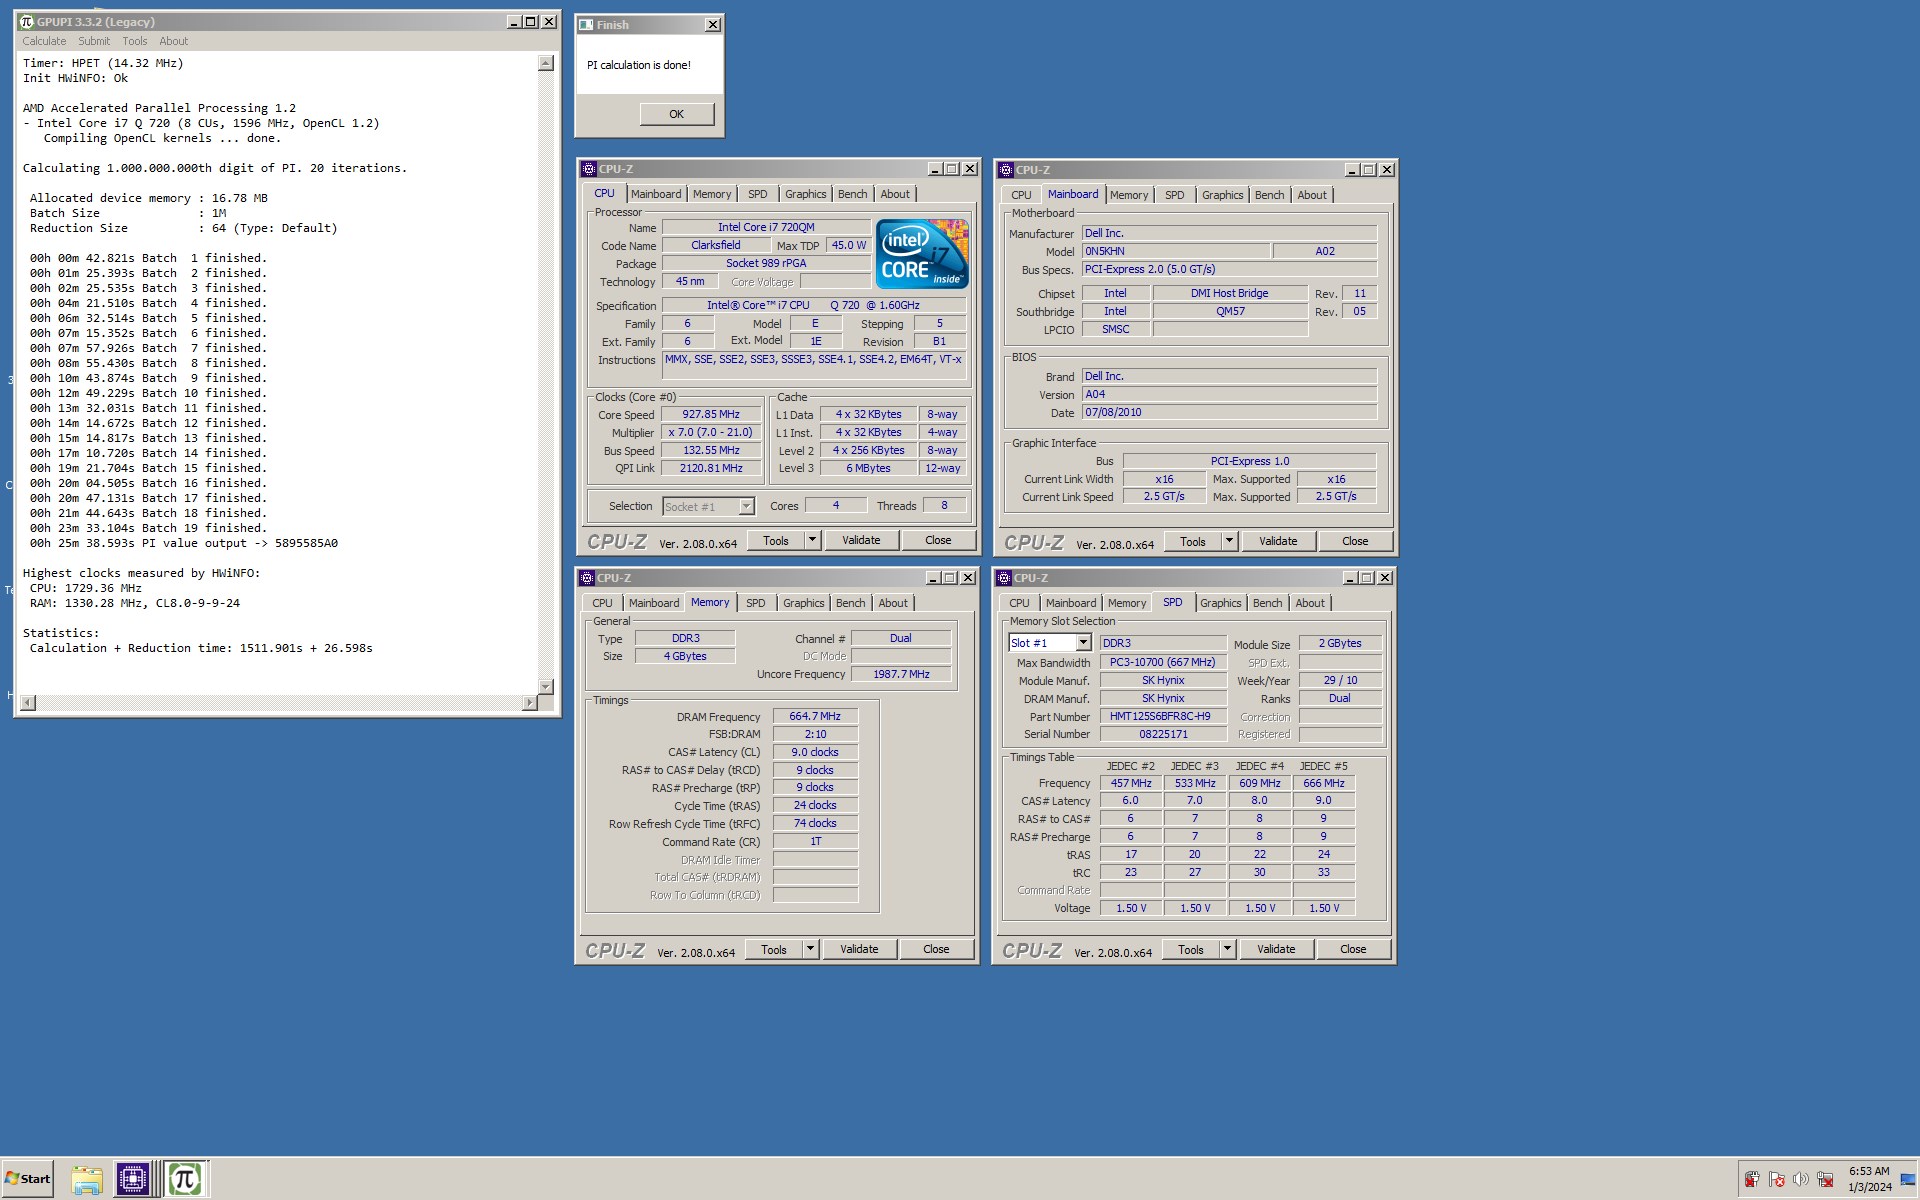This screenshot has width=1920, height=1200.
Task: Open CPU tab in Memory window
Action: [602, 603]
